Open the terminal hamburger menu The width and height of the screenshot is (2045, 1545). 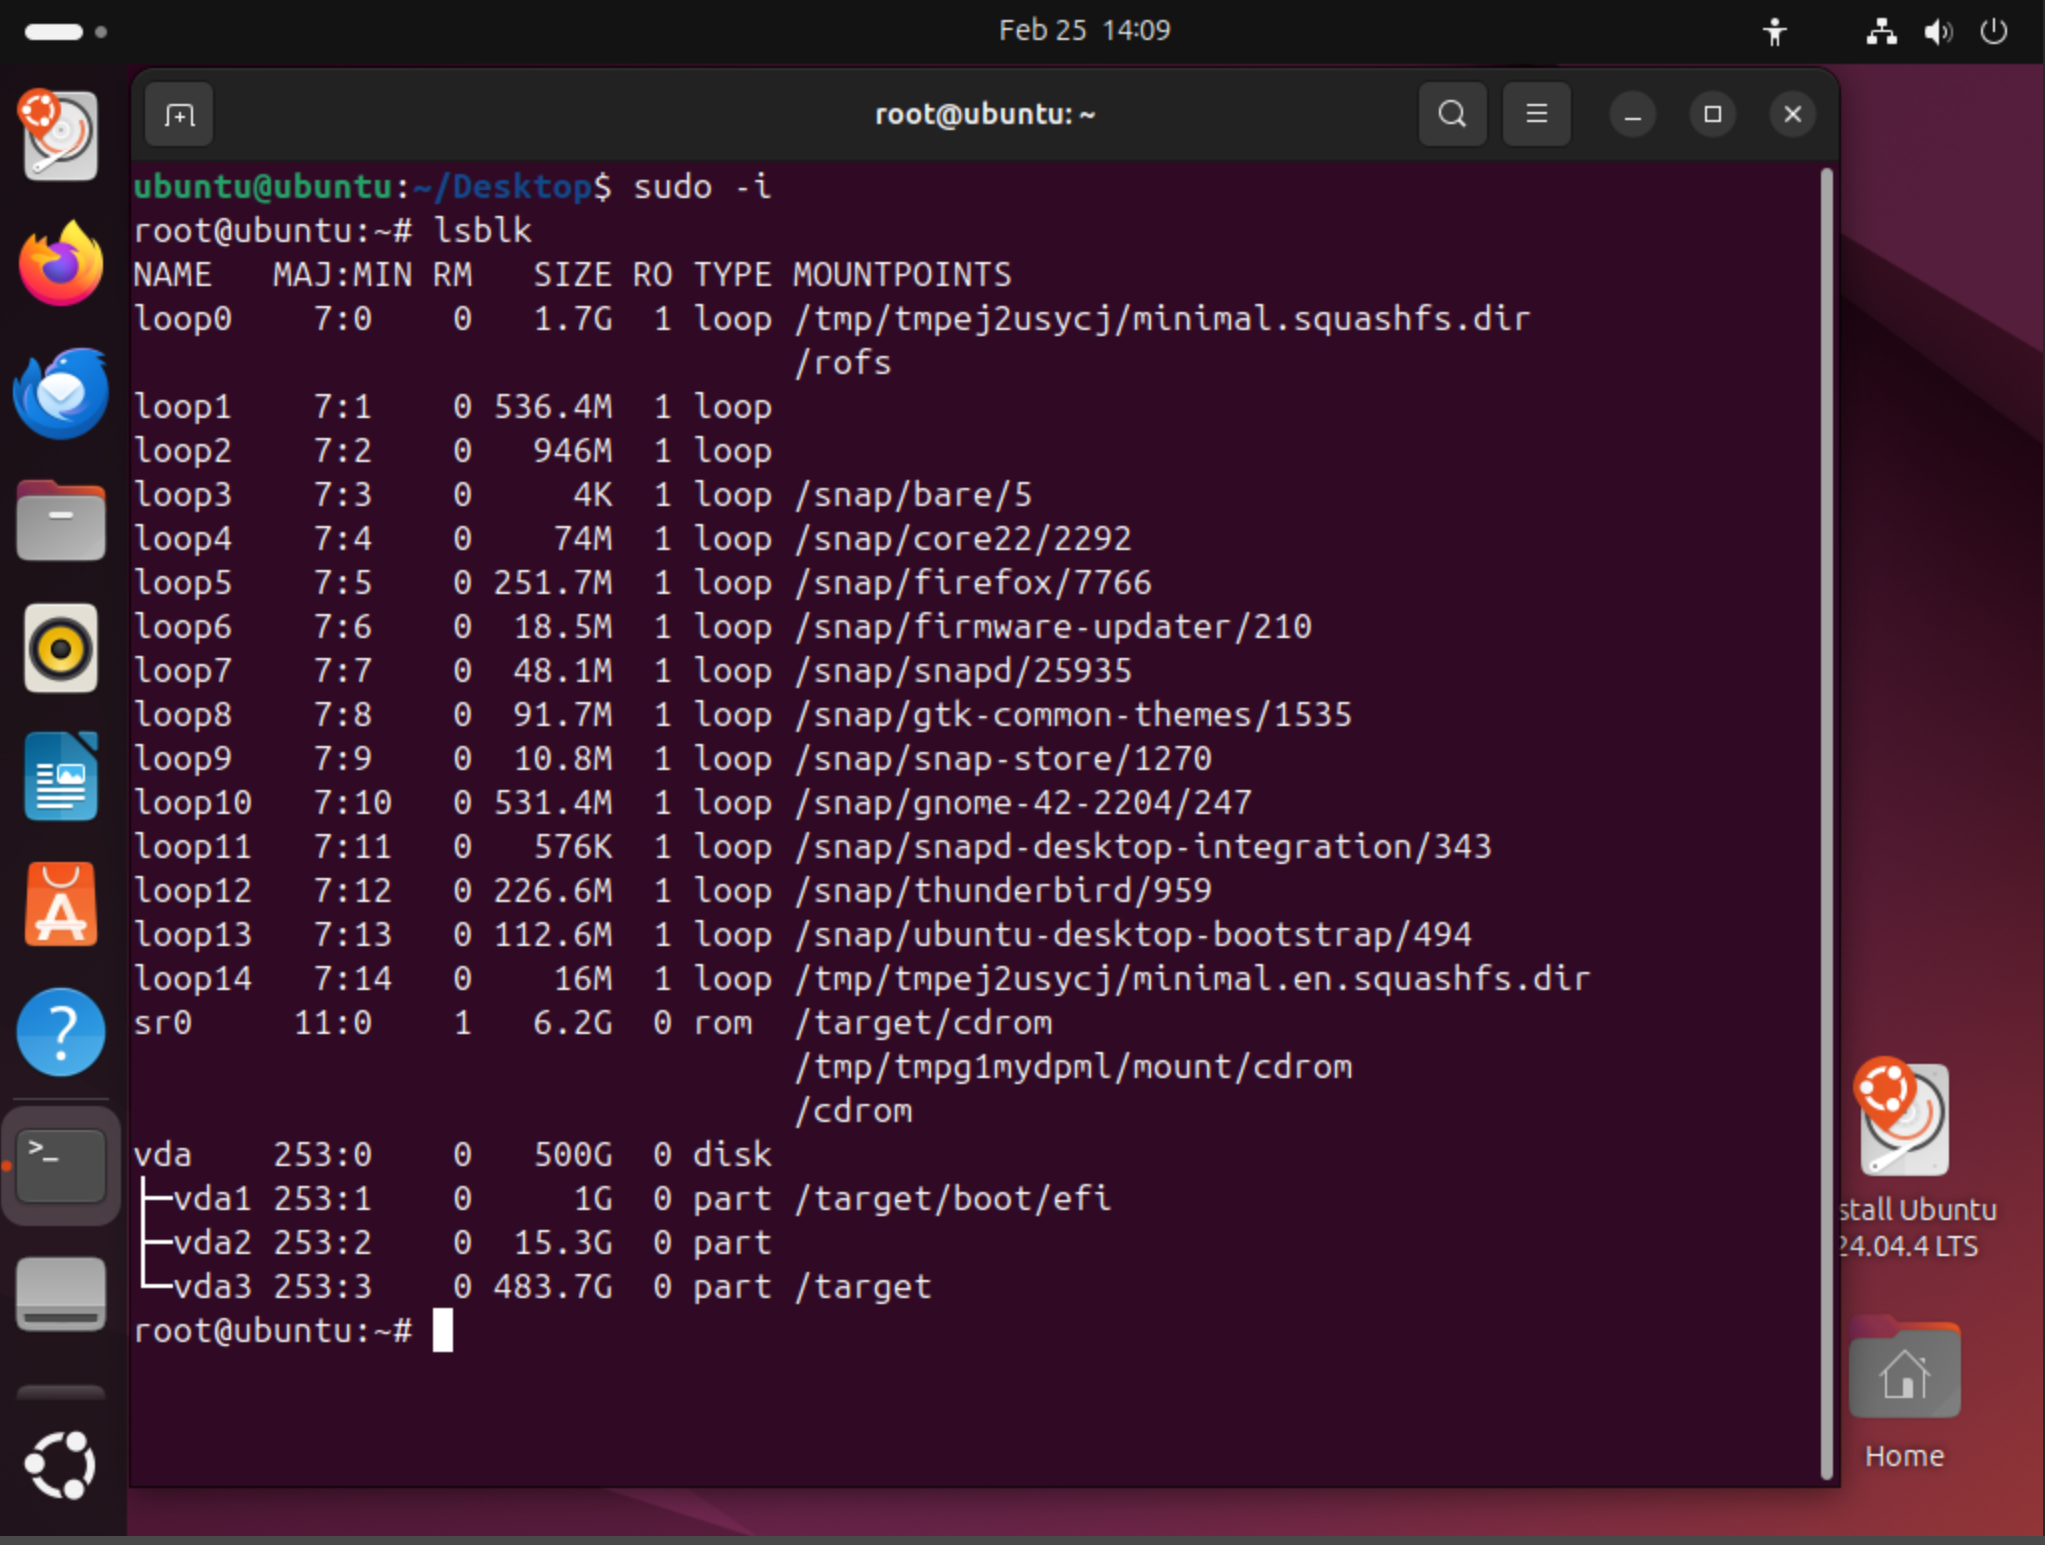pos(1536,114)
